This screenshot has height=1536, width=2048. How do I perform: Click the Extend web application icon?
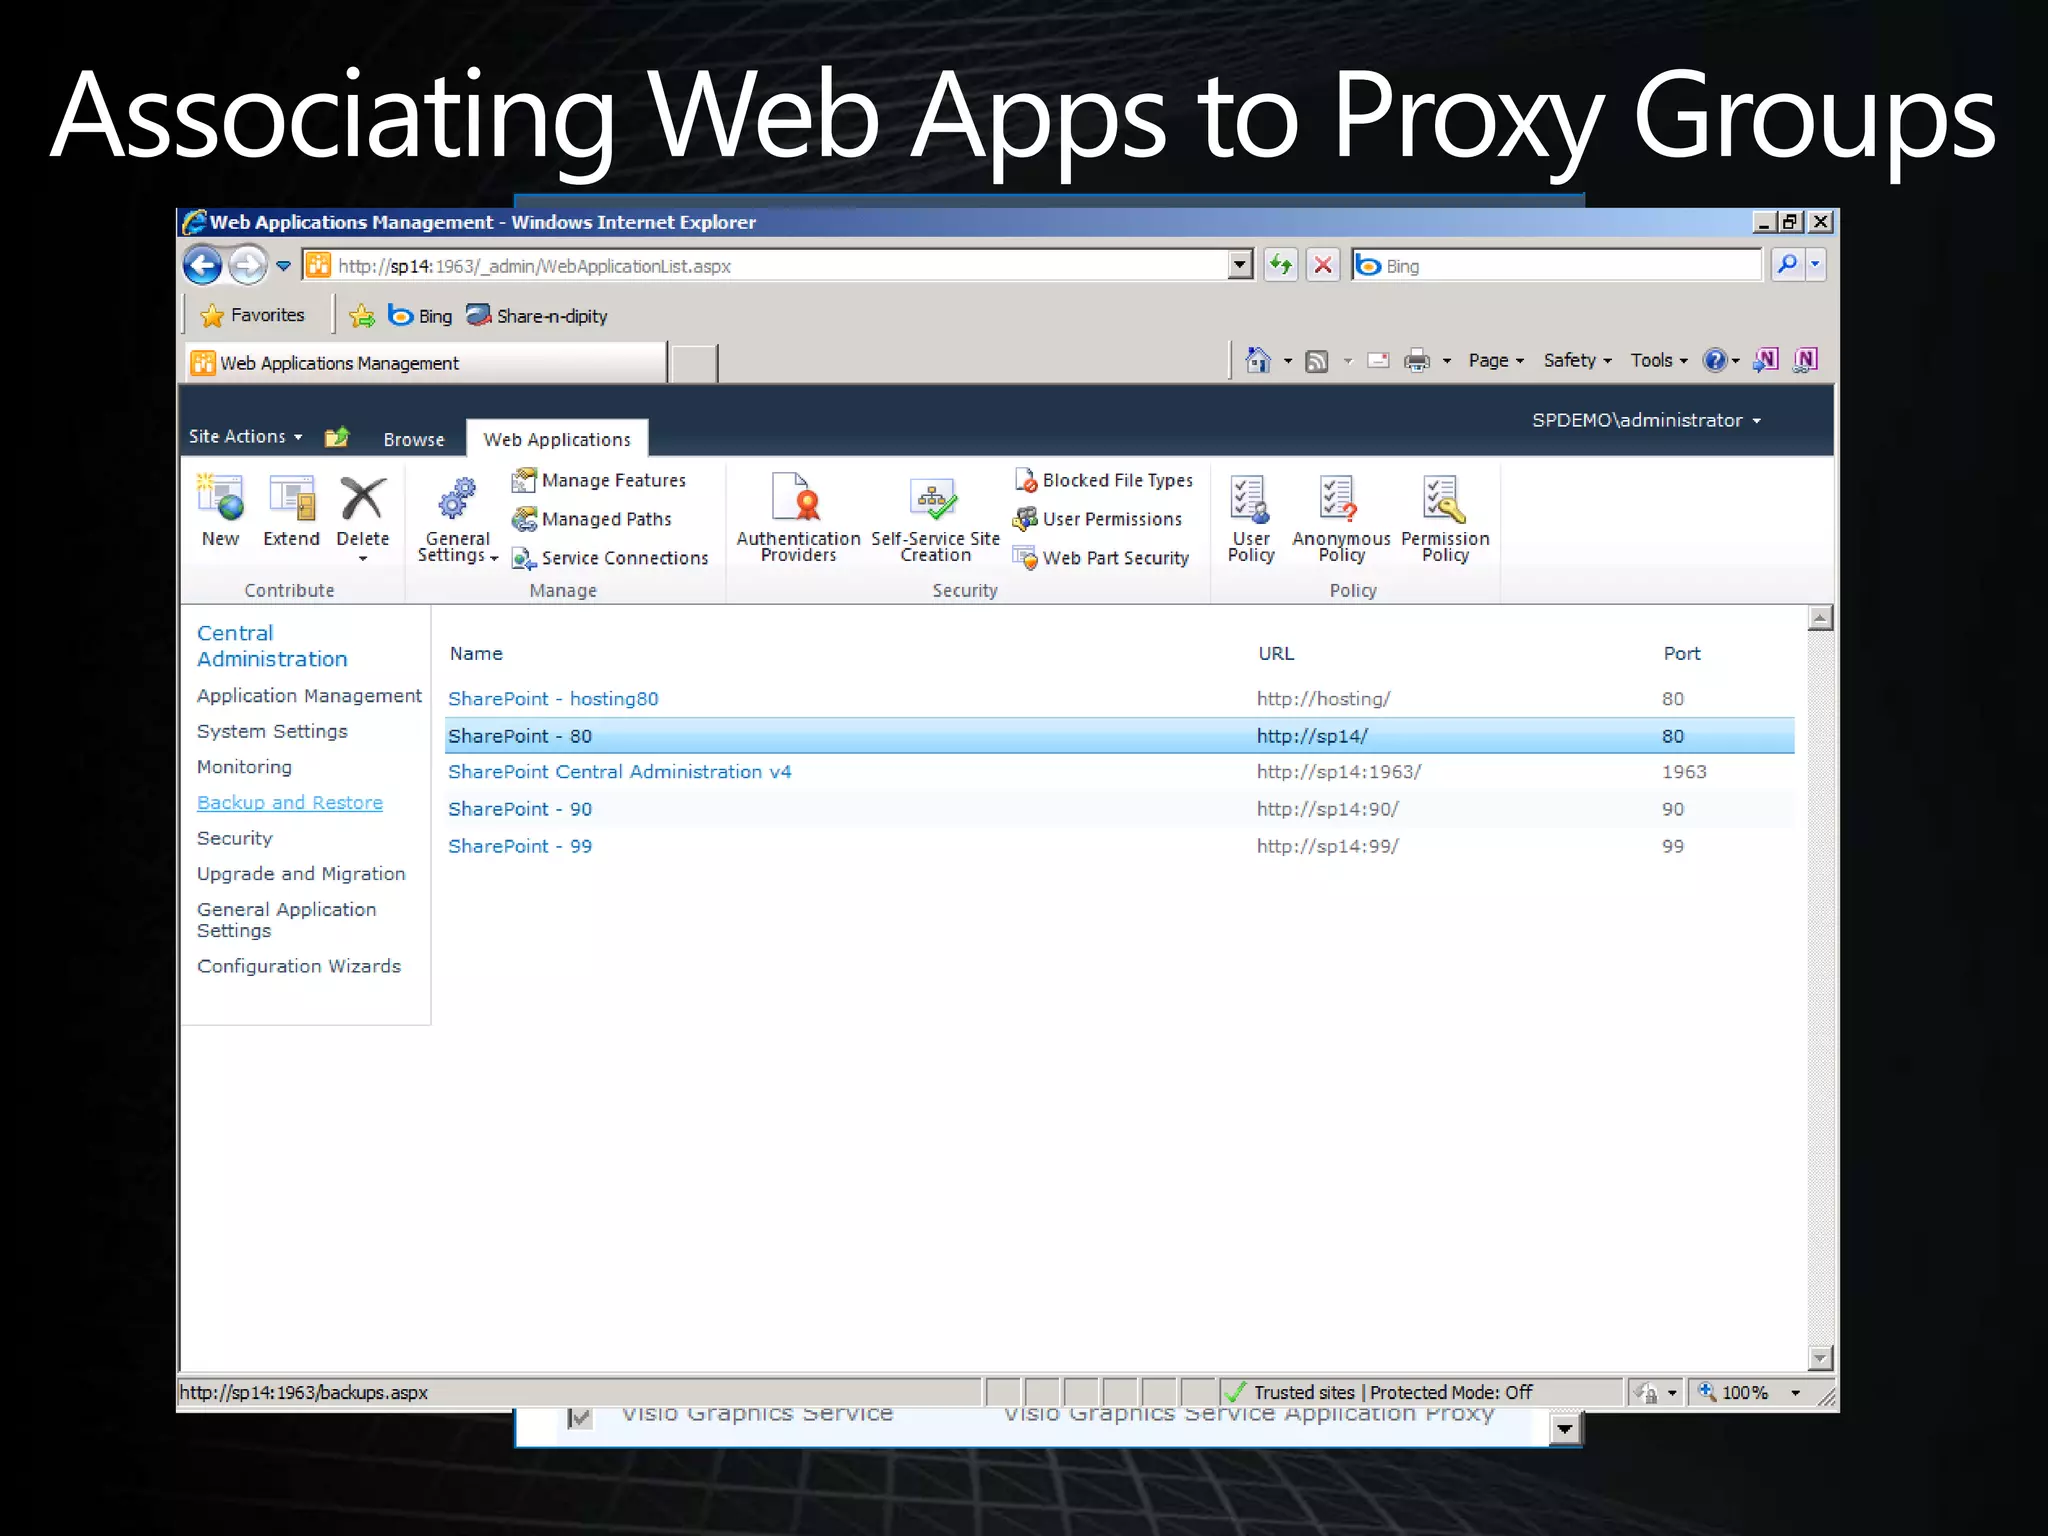(291, 511)
